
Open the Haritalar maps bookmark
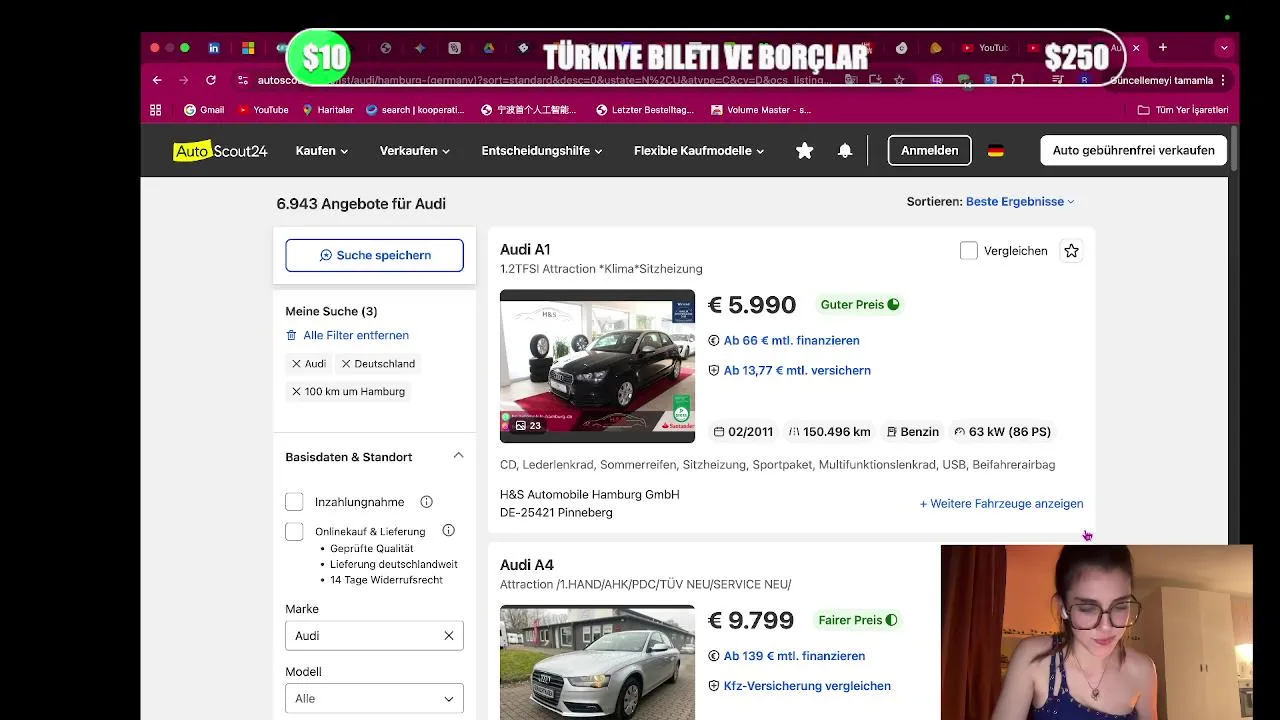click(x=328, y=110)
